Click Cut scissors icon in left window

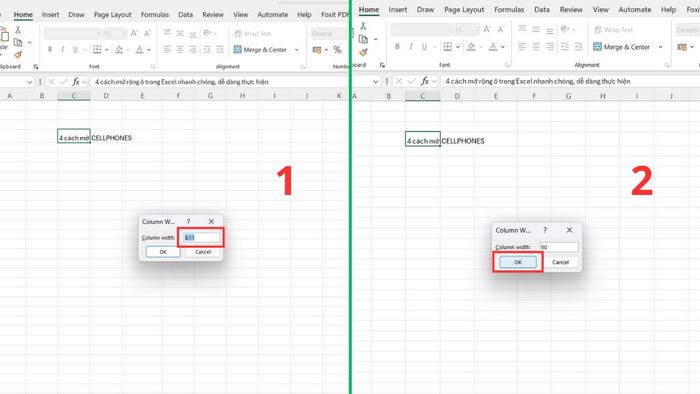[x=18, y=30]
